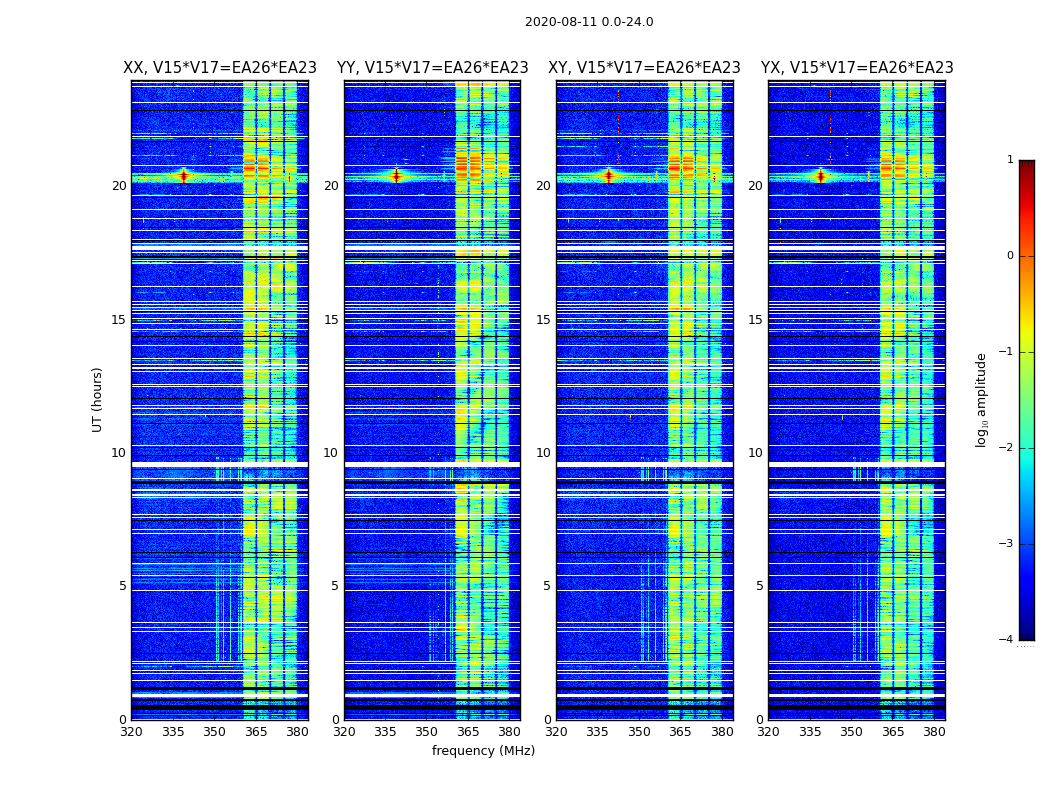Click colorbar tick label −4
Viewport: 1050px width, 800px height.
(x=1006, y=639)
